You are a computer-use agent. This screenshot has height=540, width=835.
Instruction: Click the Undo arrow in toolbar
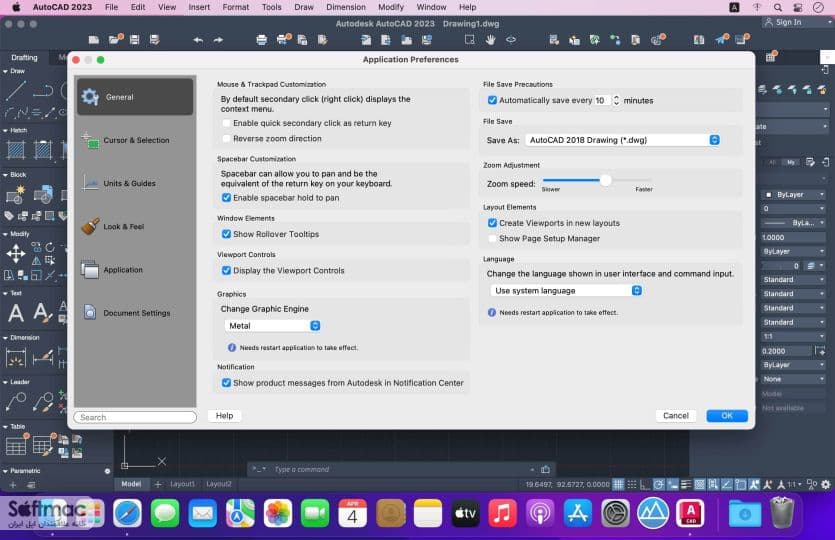tap(198, 40)
